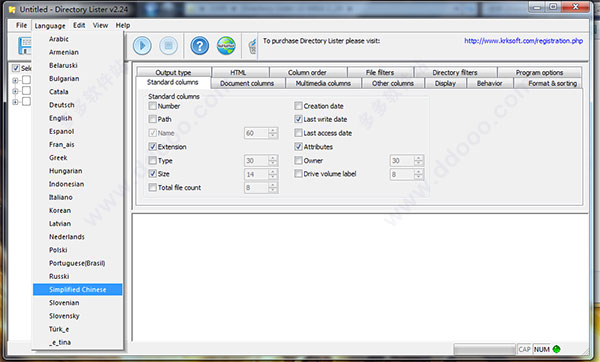Image resolution: width=600 pixels, height=362 pixels.
Task: Select Portuguese(Brasil) language
Action: [x=78, y=263]
